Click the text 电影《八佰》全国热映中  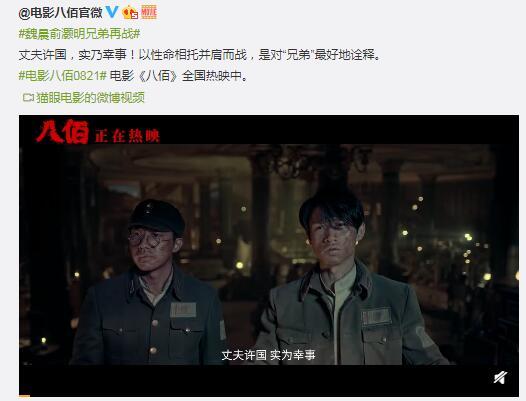[178, 76]
